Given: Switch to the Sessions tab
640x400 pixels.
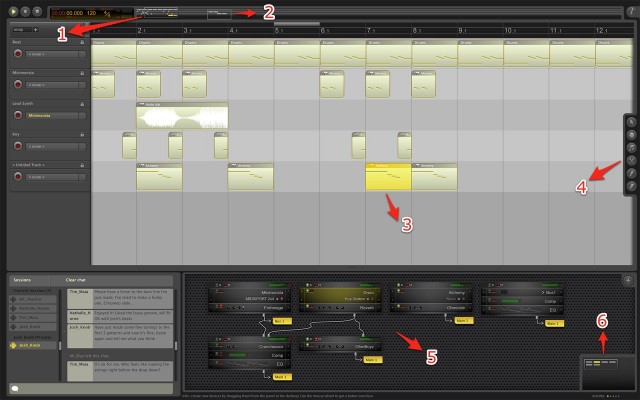Looking at the screenshot, I should click(22, 281).
